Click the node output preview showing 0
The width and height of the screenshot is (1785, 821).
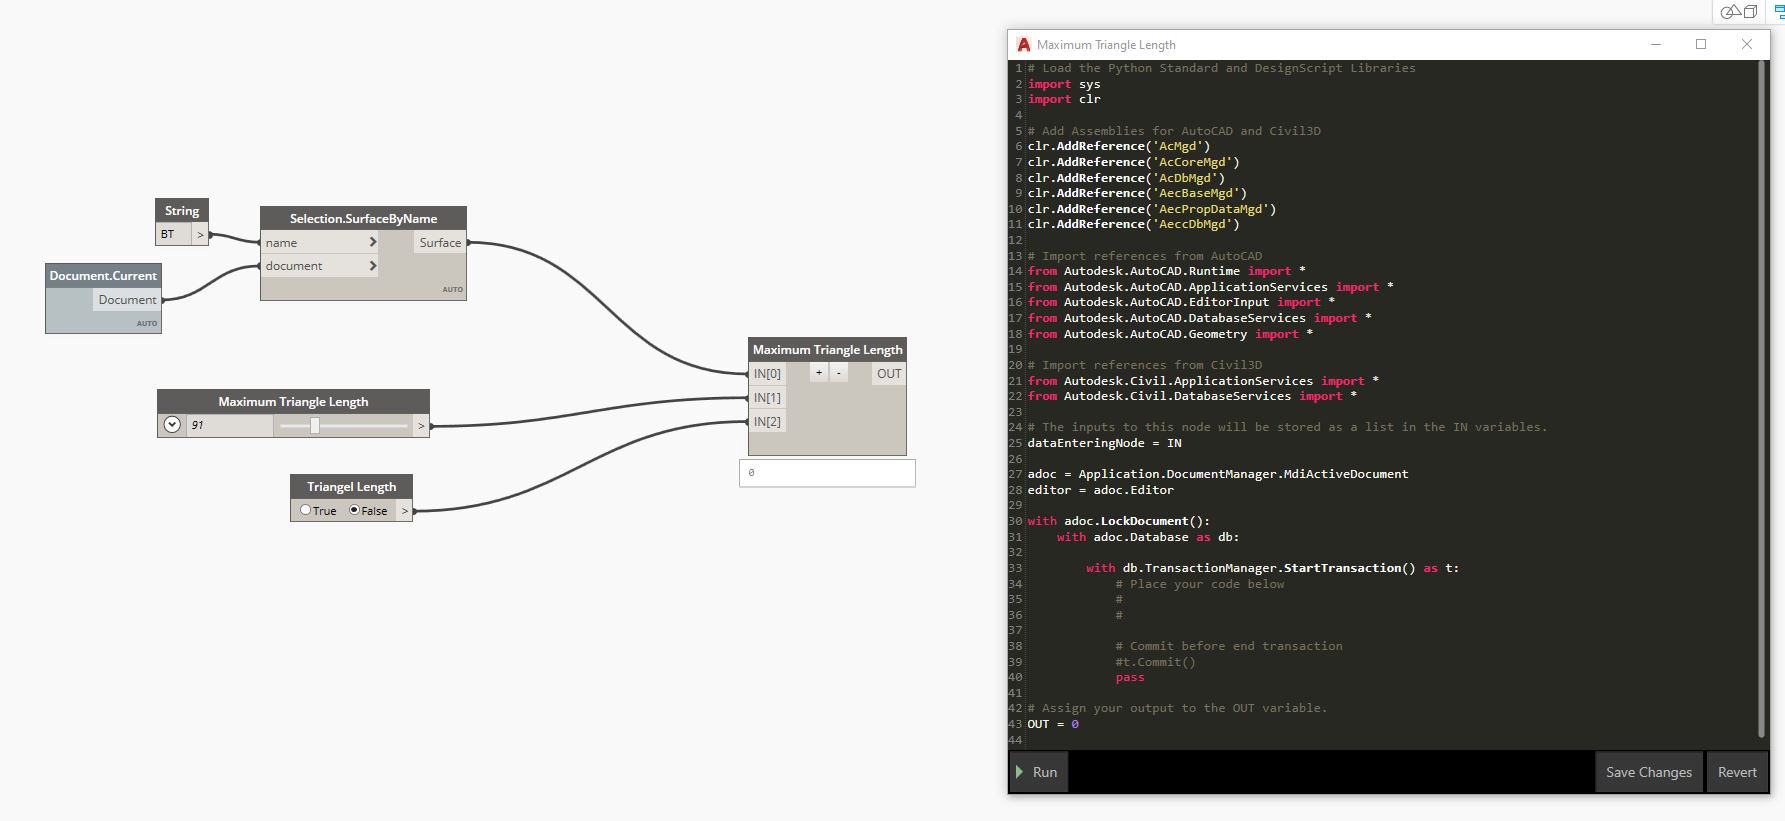pos(827,473)
